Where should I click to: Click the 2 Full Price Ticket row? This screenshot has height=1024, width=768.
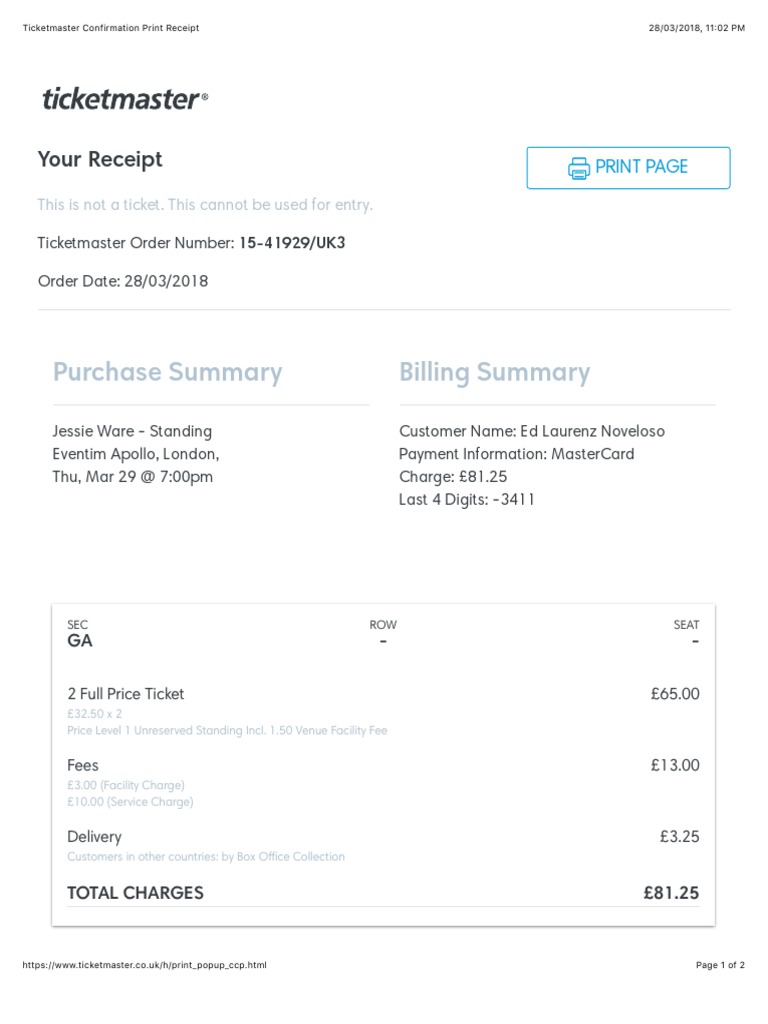[x=126, y=694]
